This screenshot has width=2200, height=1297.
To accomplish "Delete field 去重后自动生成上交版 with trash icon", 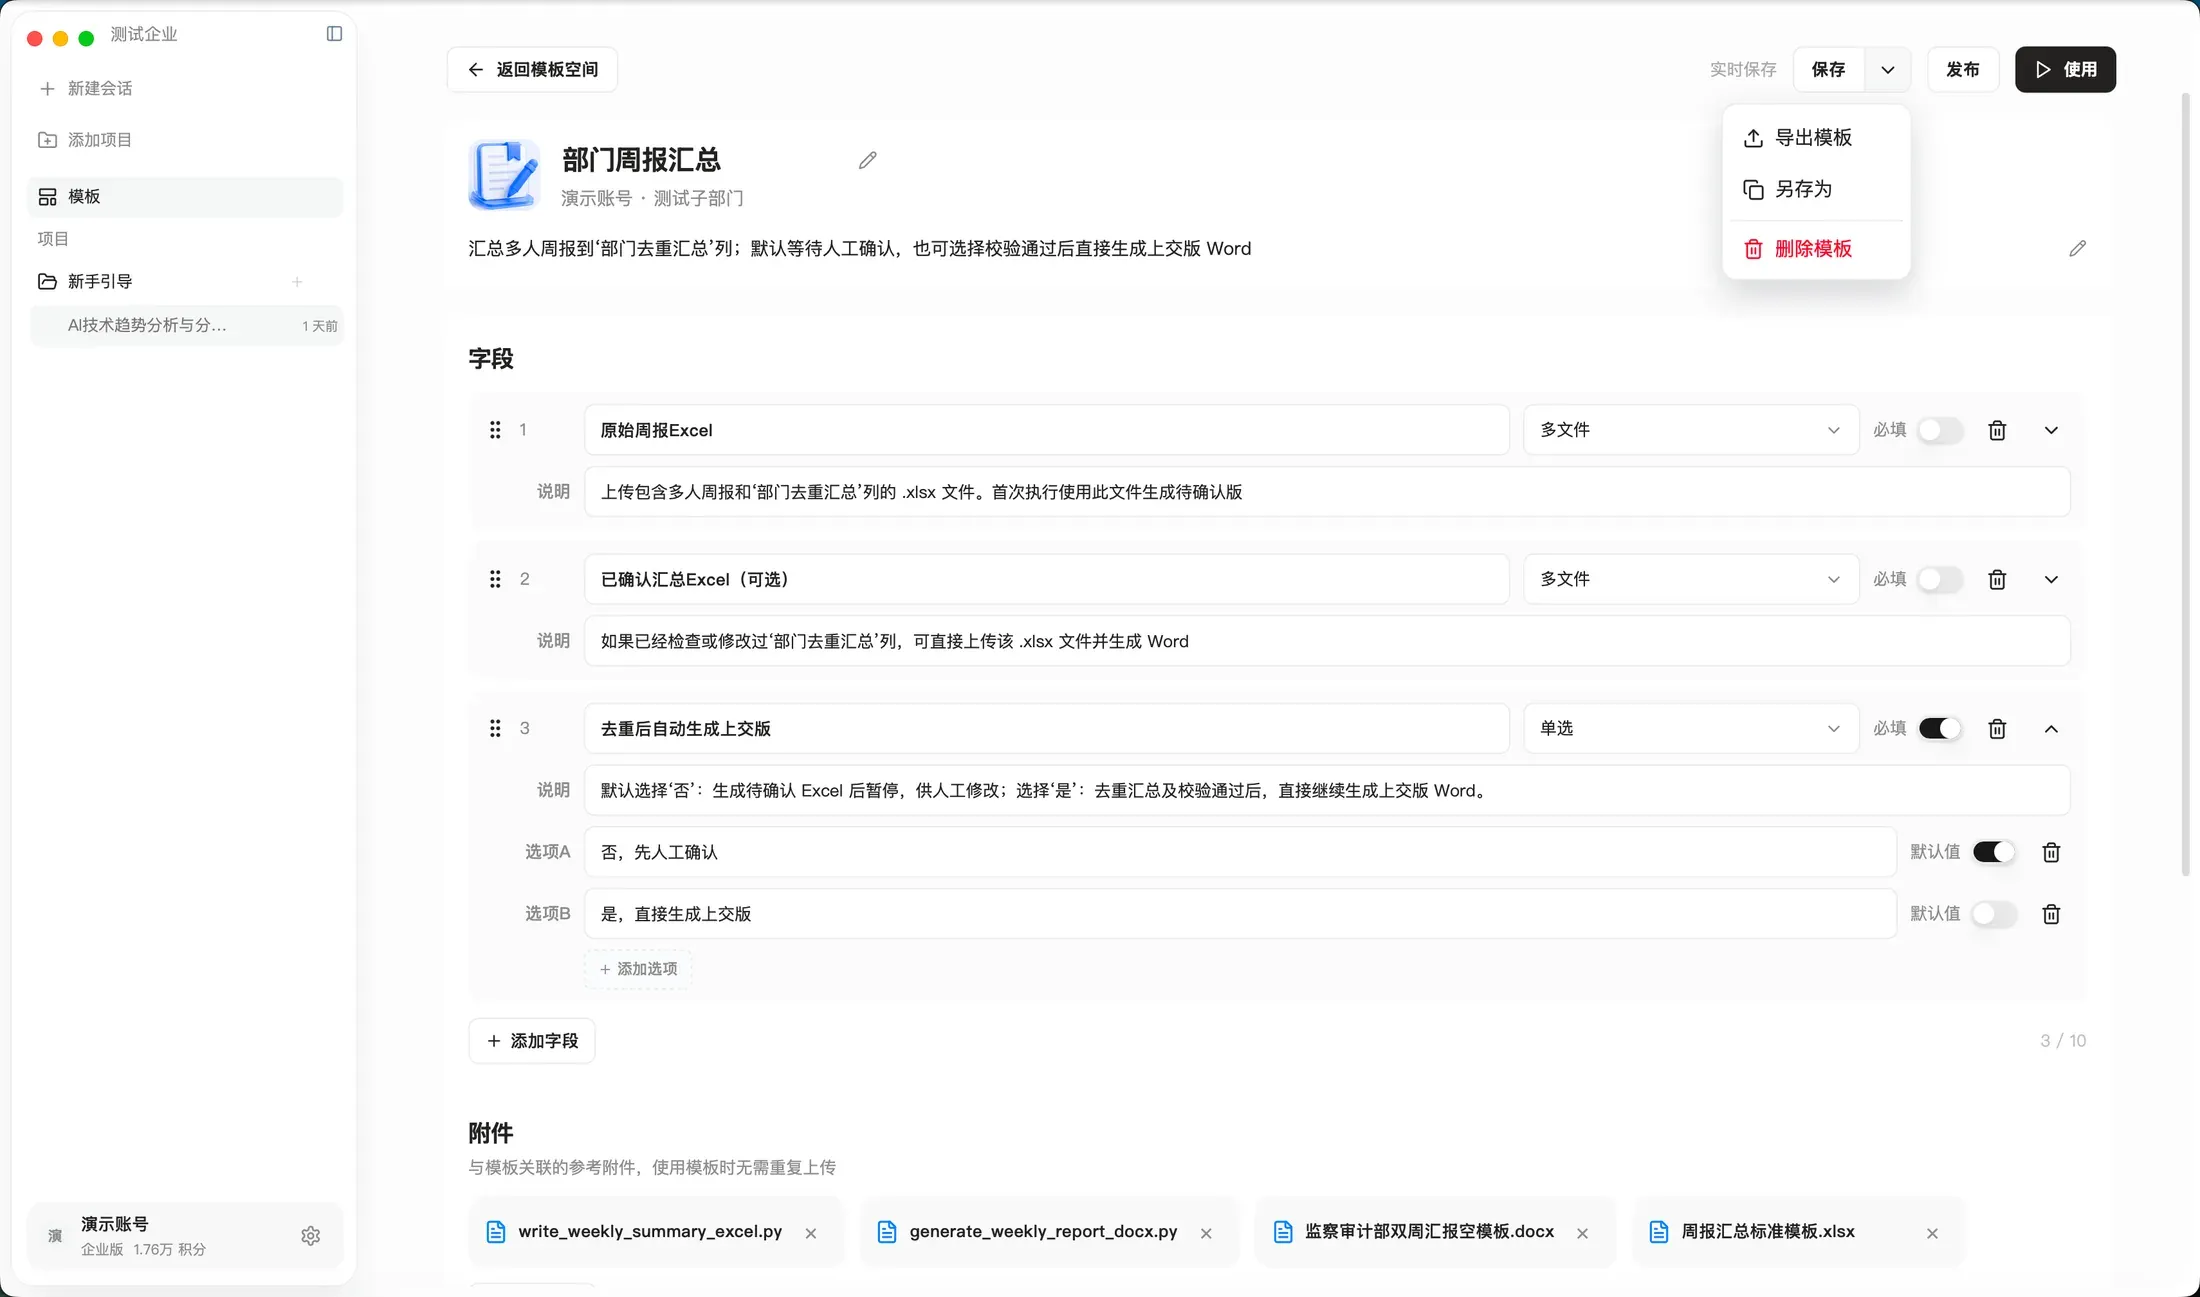I will pos(1997,728).
